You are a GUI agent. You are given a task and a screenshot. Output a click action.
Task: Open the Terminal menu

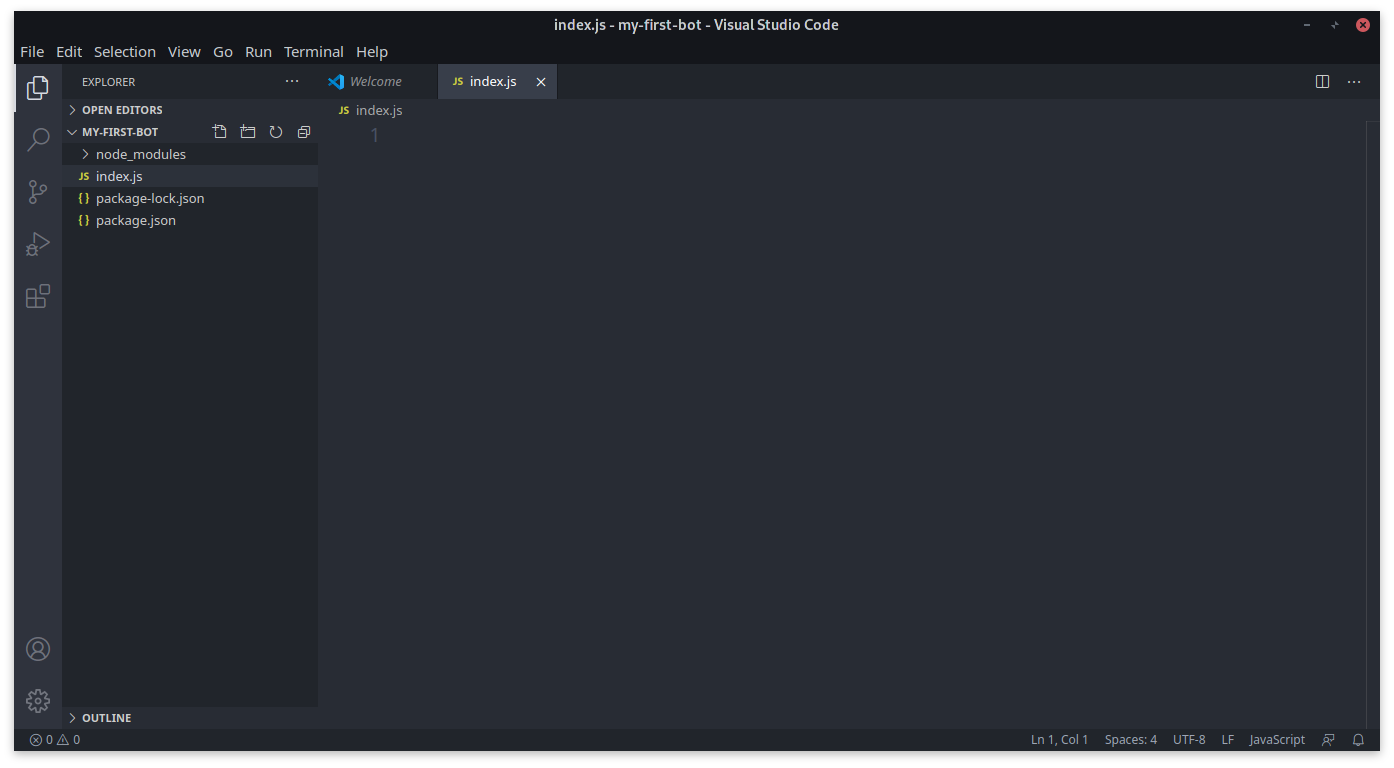click(x=314, y=52)
